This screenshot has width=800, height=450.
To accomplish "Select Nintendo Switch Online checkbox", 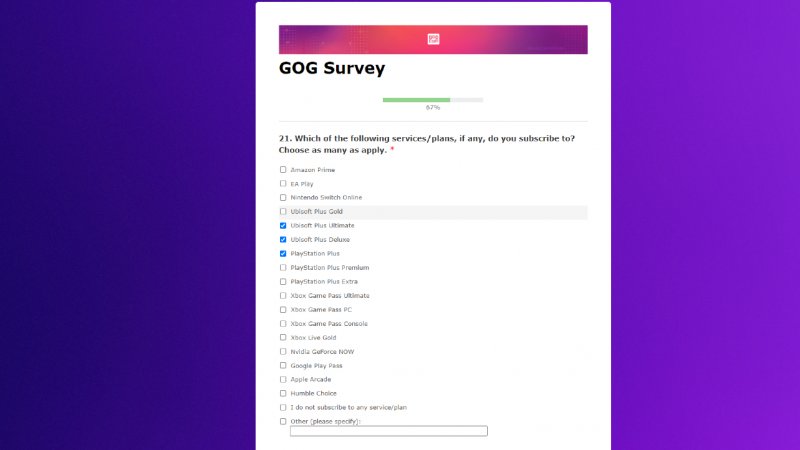I will 283,198.
